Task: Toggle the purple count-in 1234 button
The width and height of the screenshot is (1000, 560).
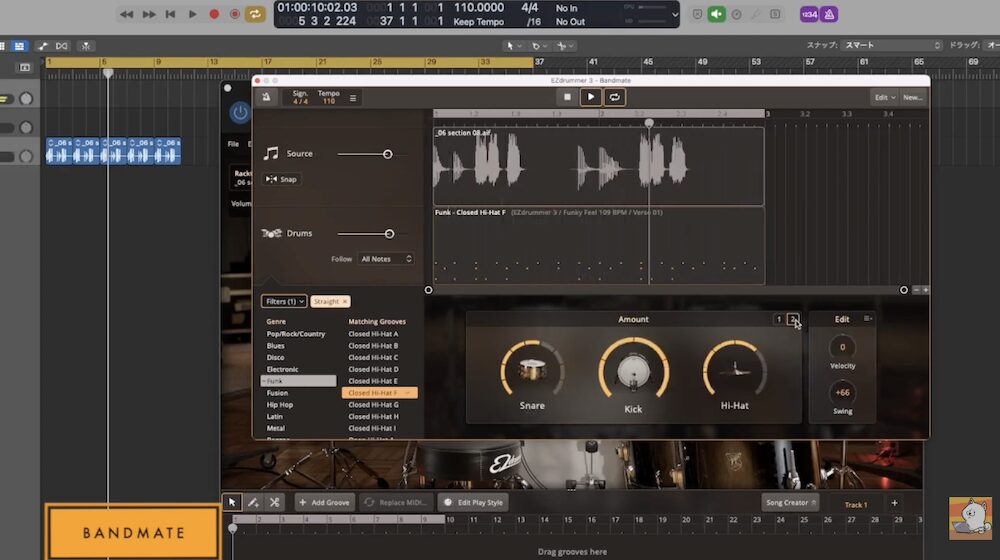Action: [809, 14]
